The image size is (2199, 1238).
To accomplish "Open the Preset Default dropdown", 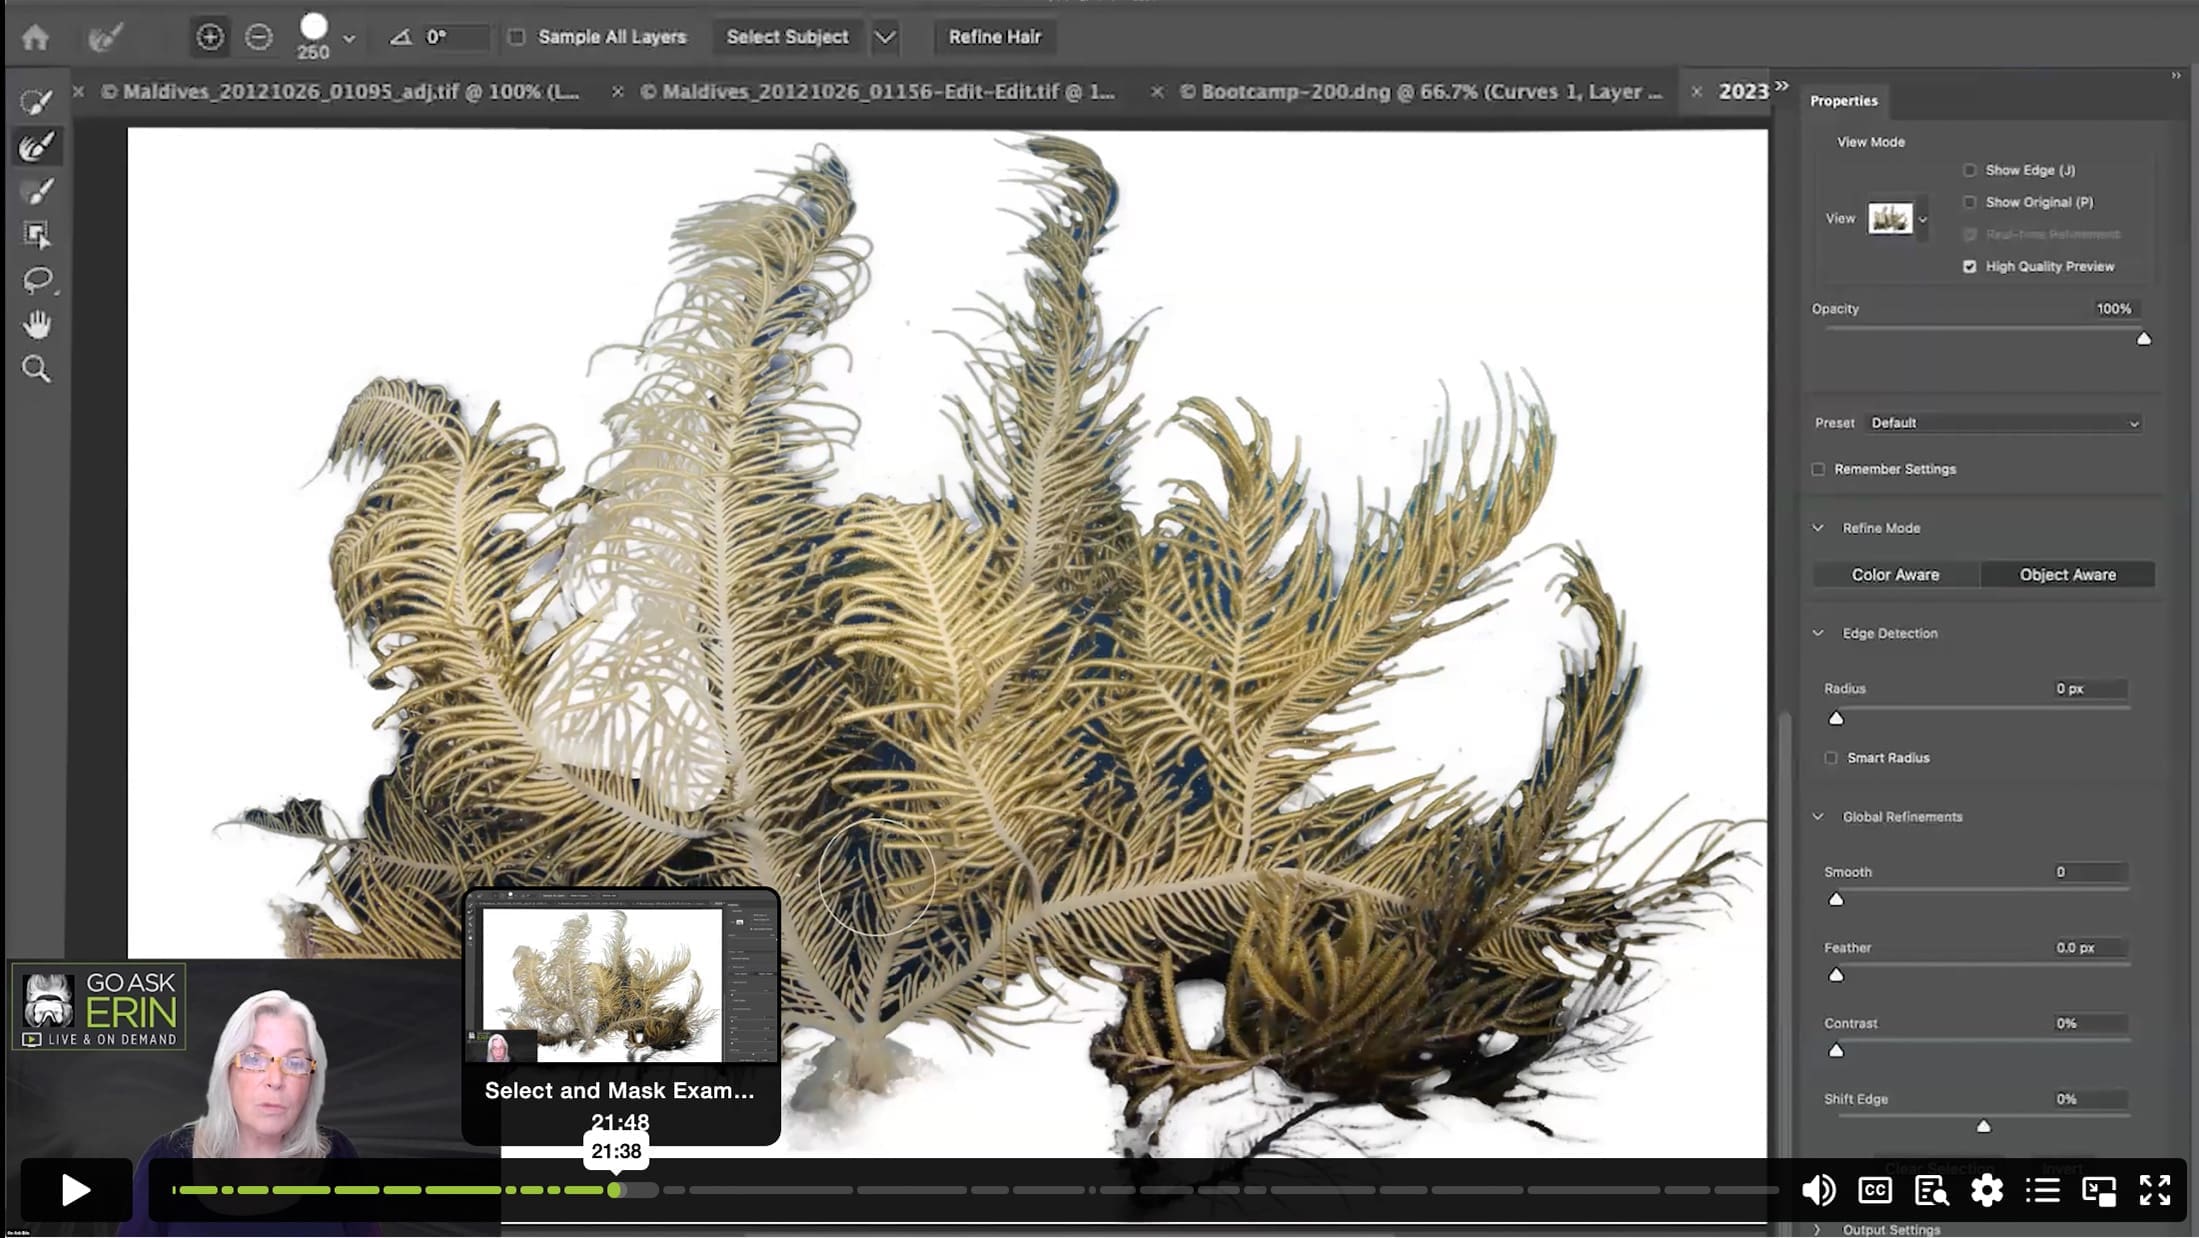I will coord(2004,423).
